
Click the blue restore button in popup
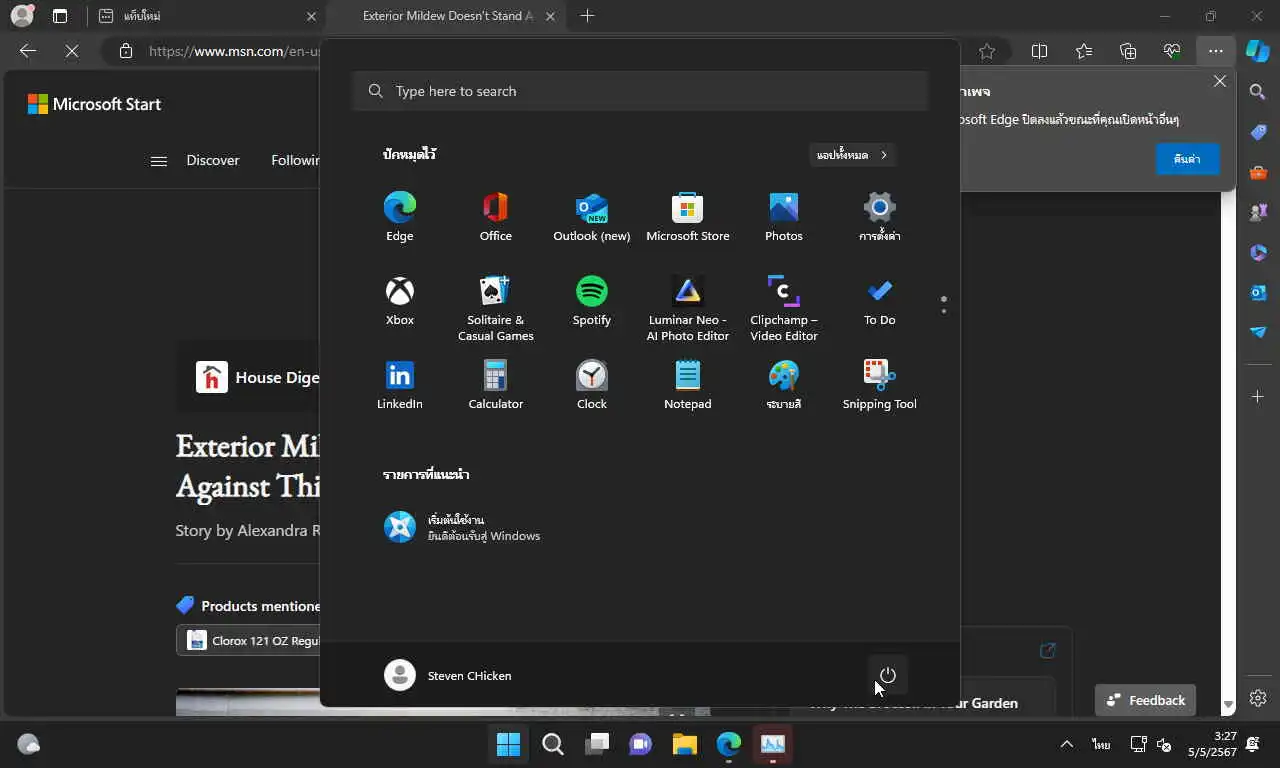tap(1187, 159)
